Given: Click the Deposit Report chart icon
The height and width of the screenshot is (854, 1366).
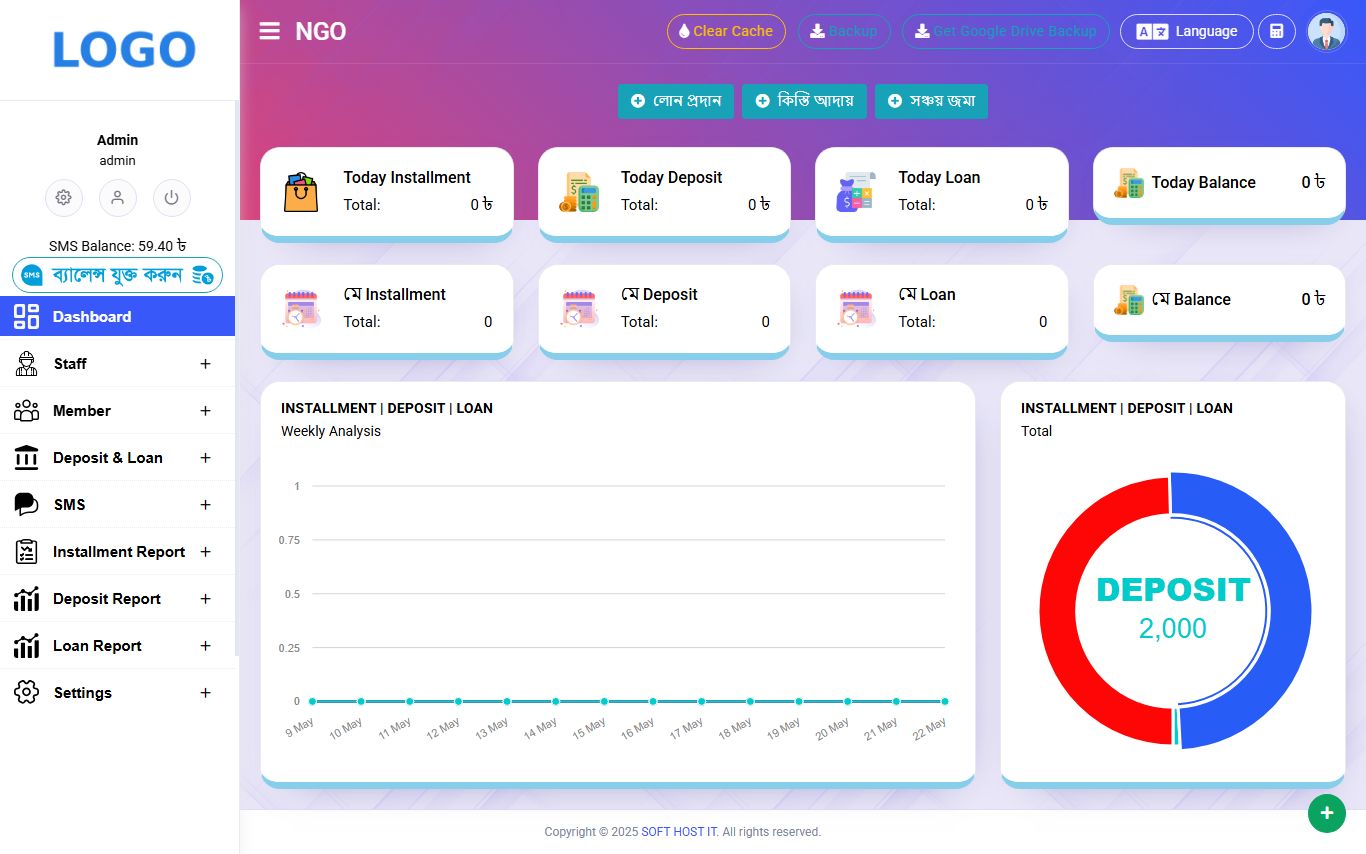Looking at the screenshot, I should (x=26, y=599).
